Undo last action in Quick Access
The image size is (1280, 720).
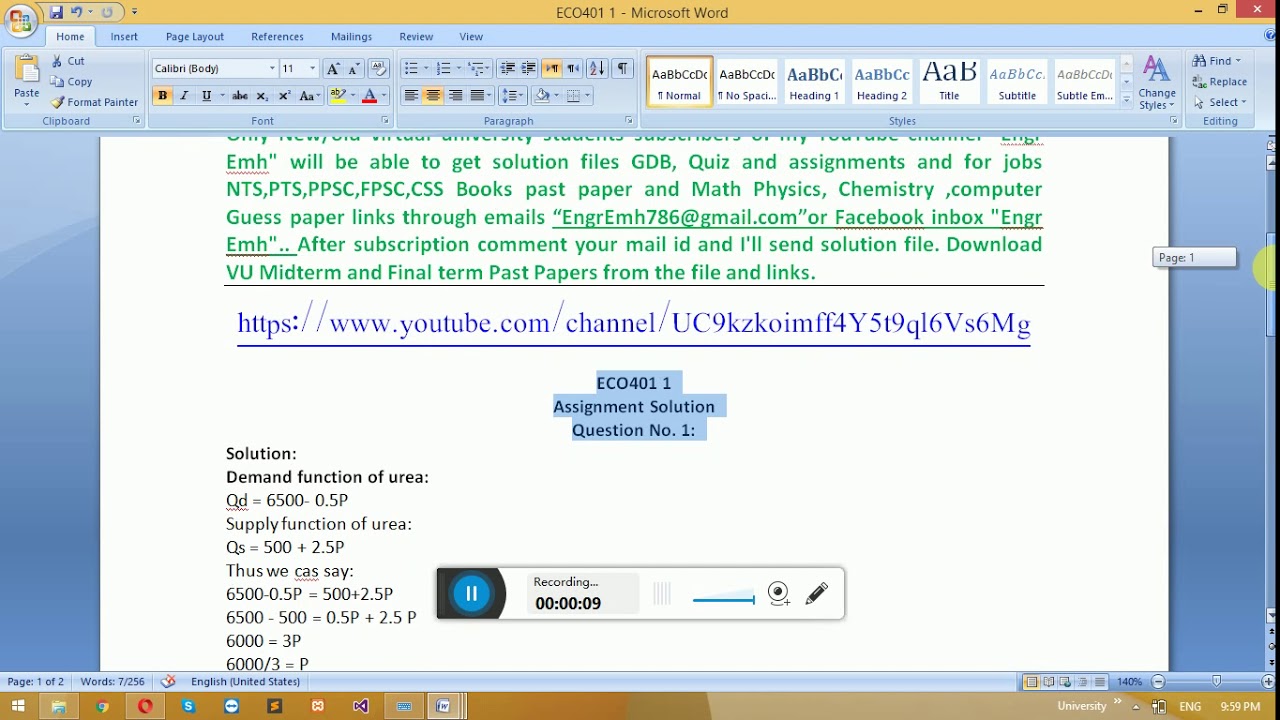(77, 12)
